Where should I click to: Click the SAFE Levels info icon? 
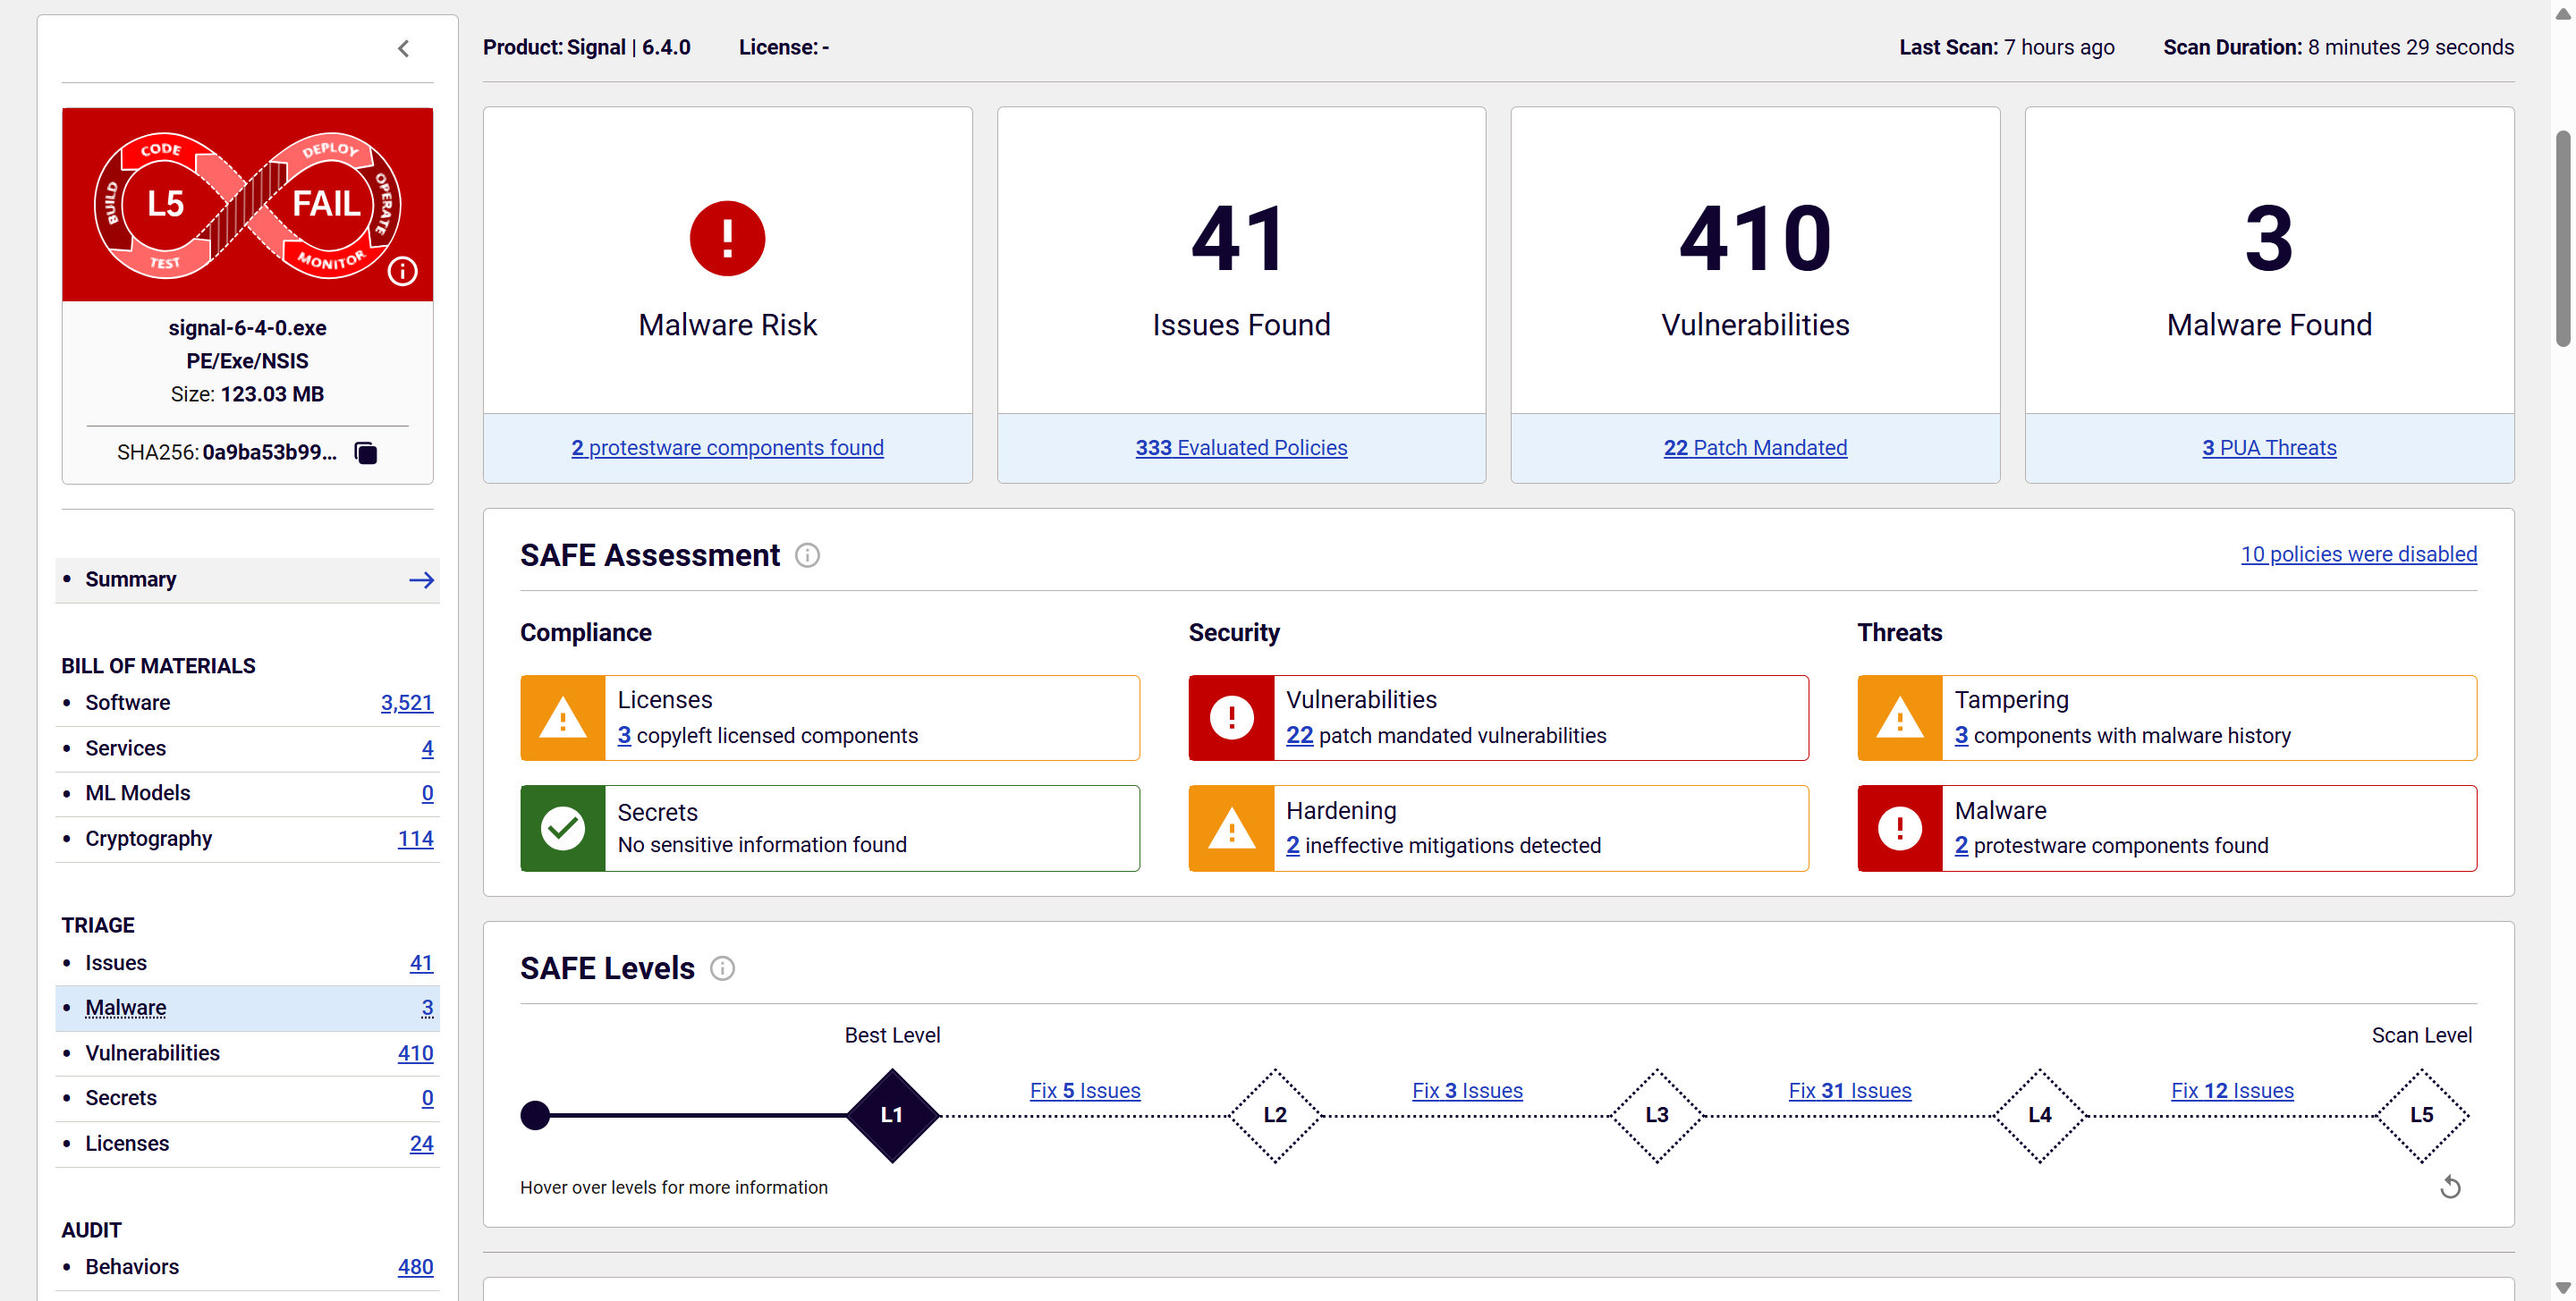click(722, 969)
